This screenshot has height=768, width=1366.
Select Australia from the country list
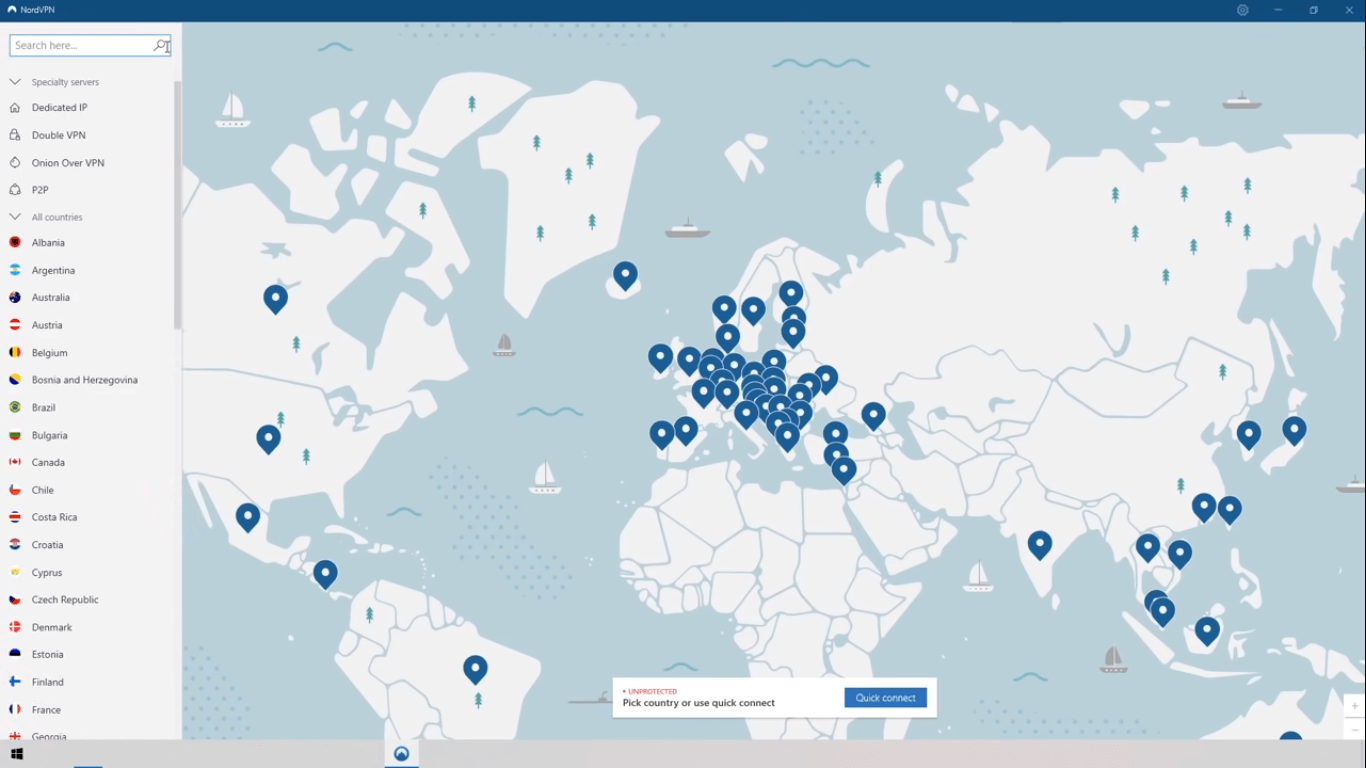50,298
